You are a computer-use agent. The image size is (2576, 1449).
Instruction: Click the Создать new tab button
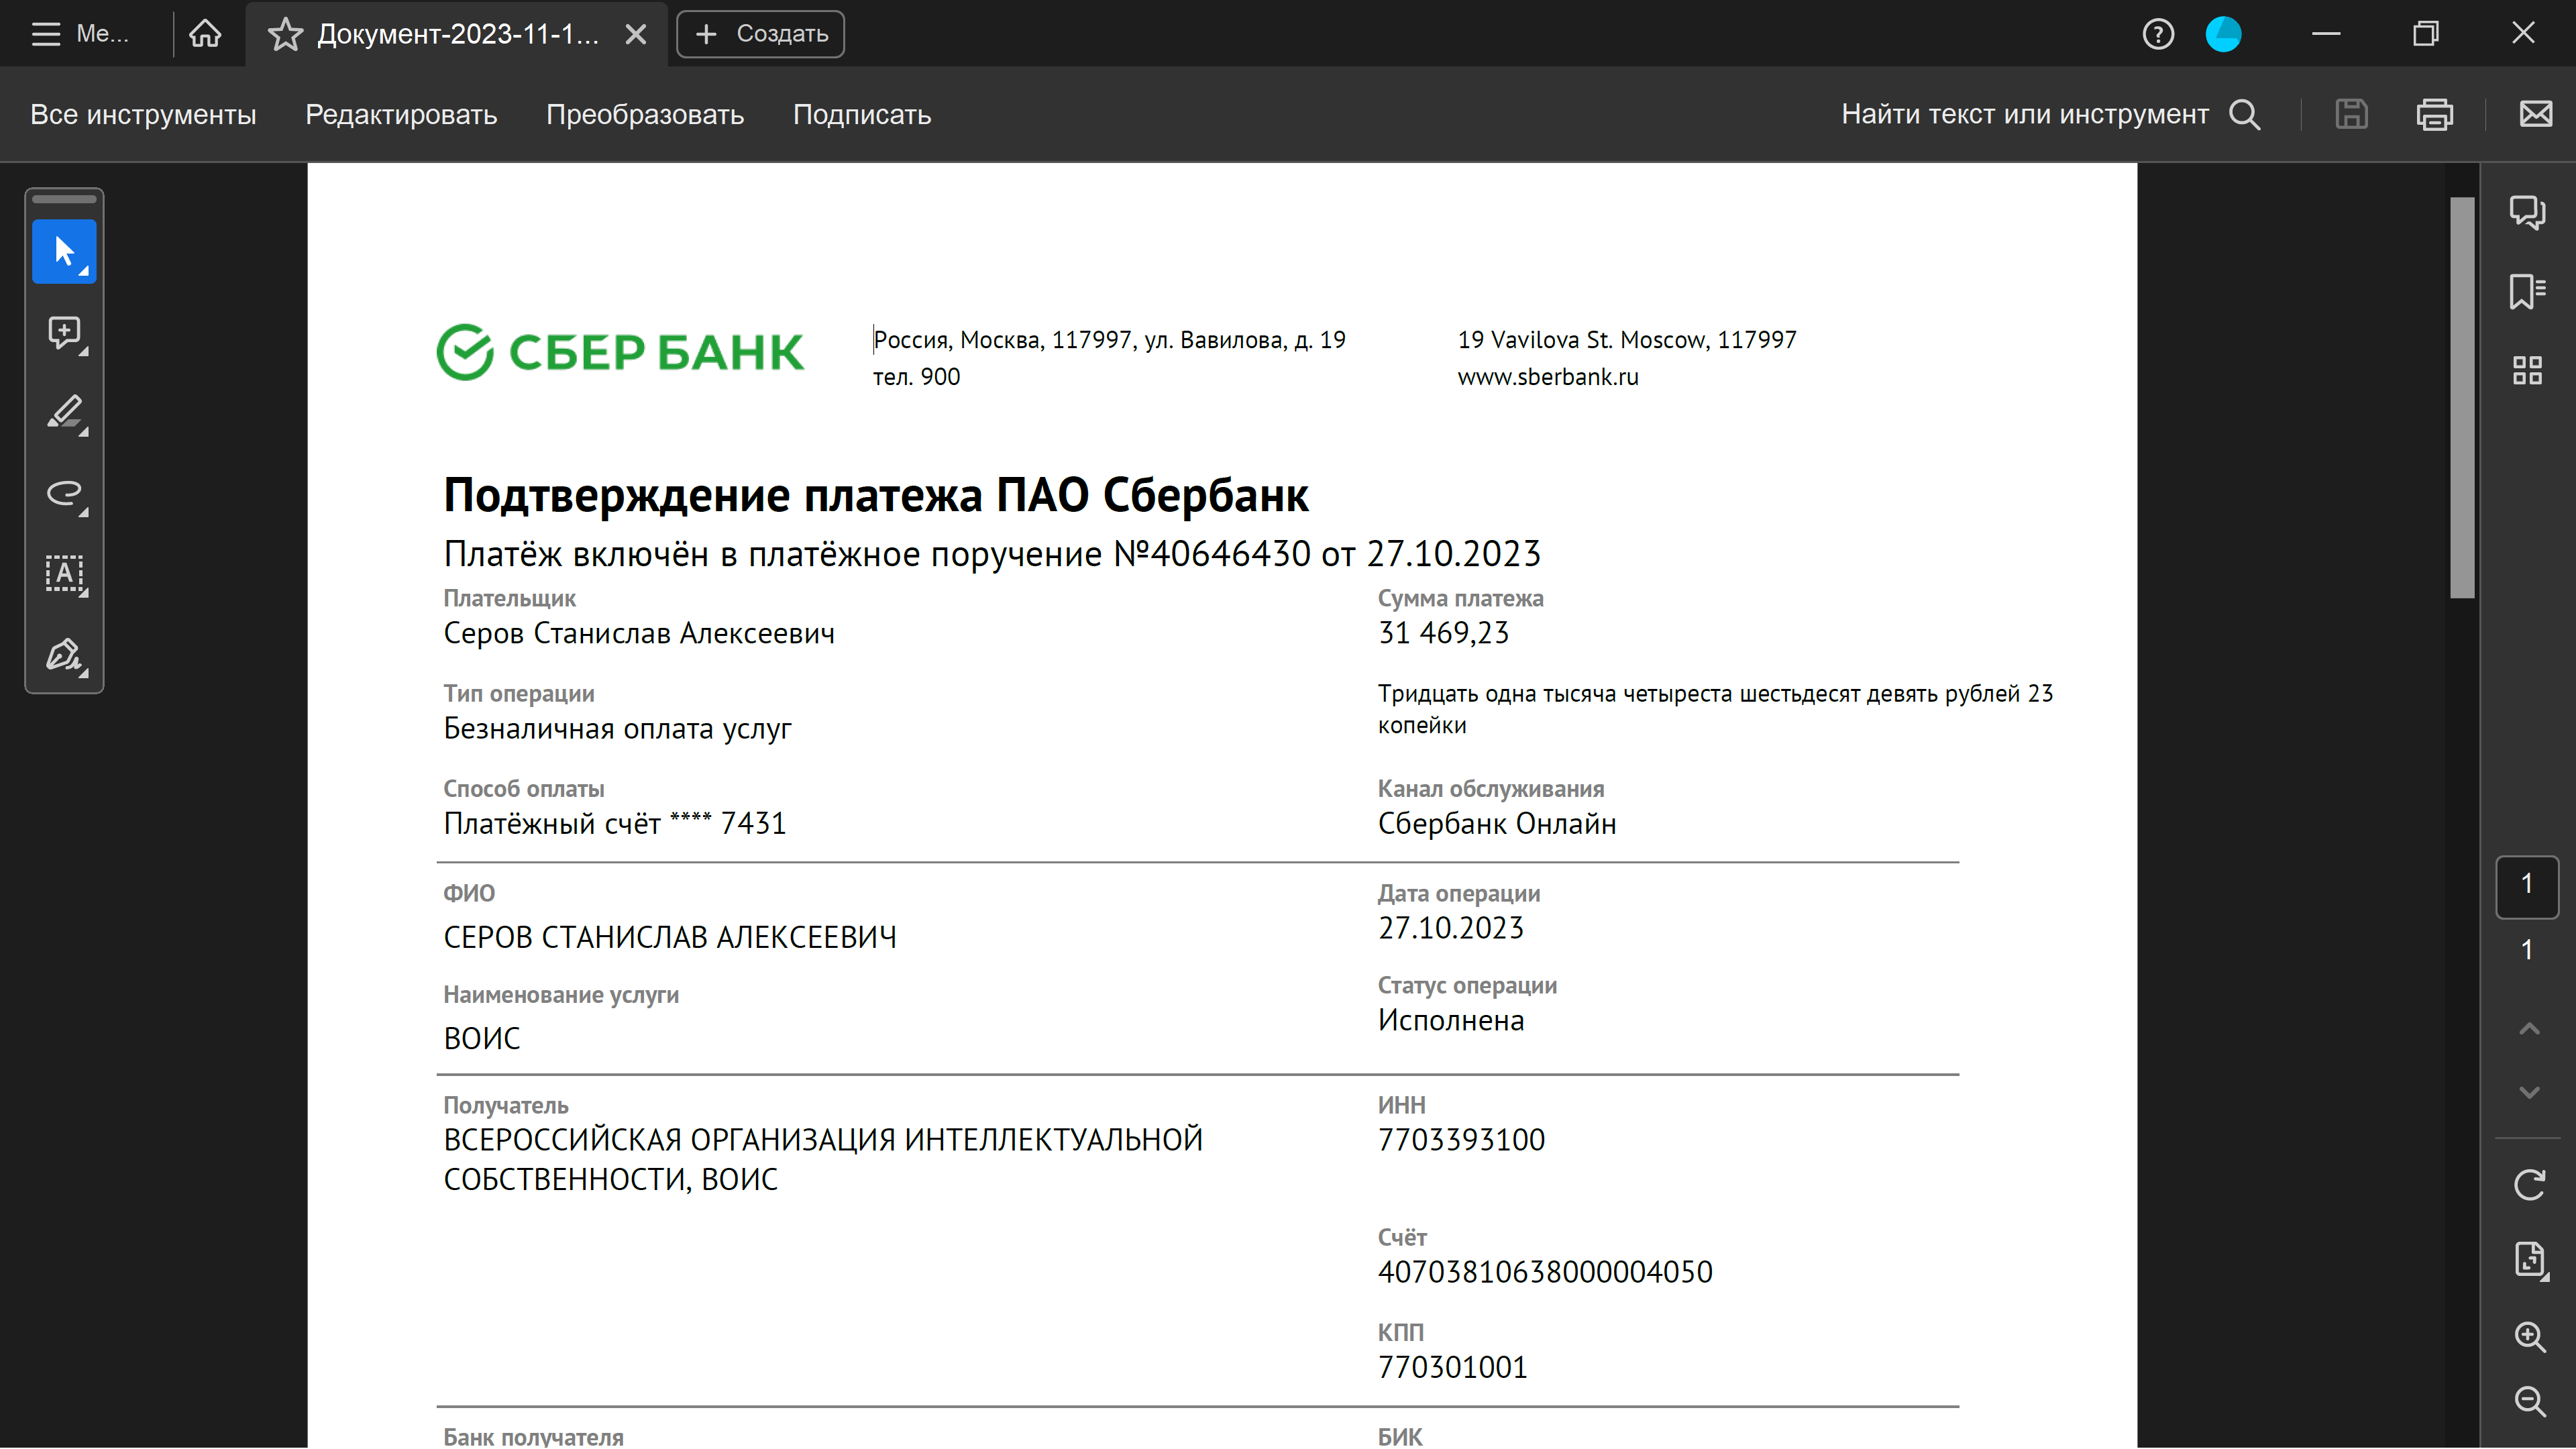point(760,34)
